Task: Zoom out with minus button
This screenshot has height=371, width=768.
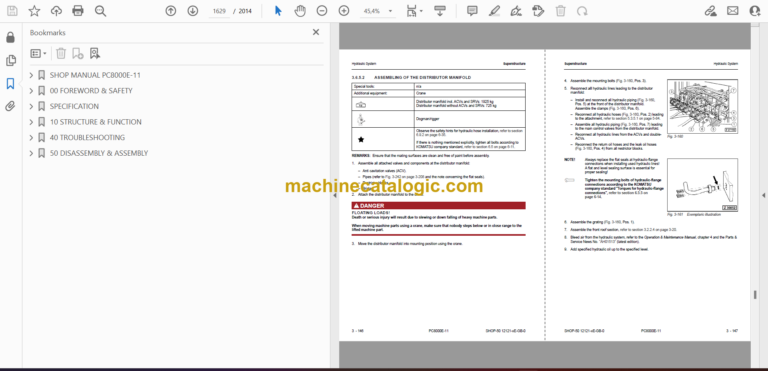Action: 322,11
